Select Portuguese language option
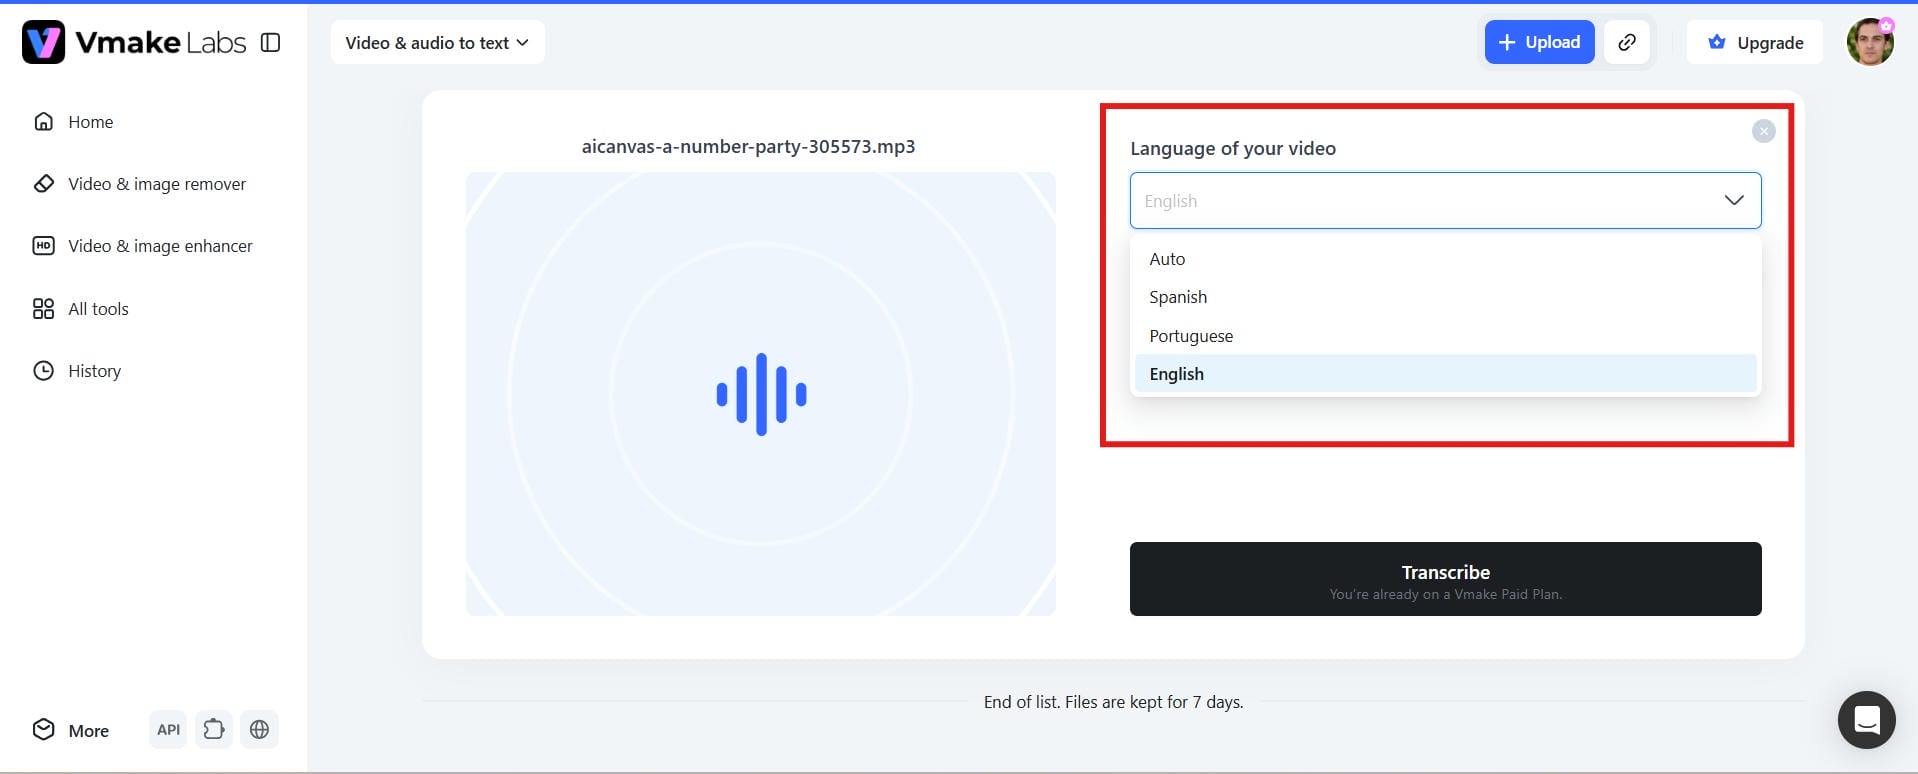 pyautogui.click(x=1445, y=336)
